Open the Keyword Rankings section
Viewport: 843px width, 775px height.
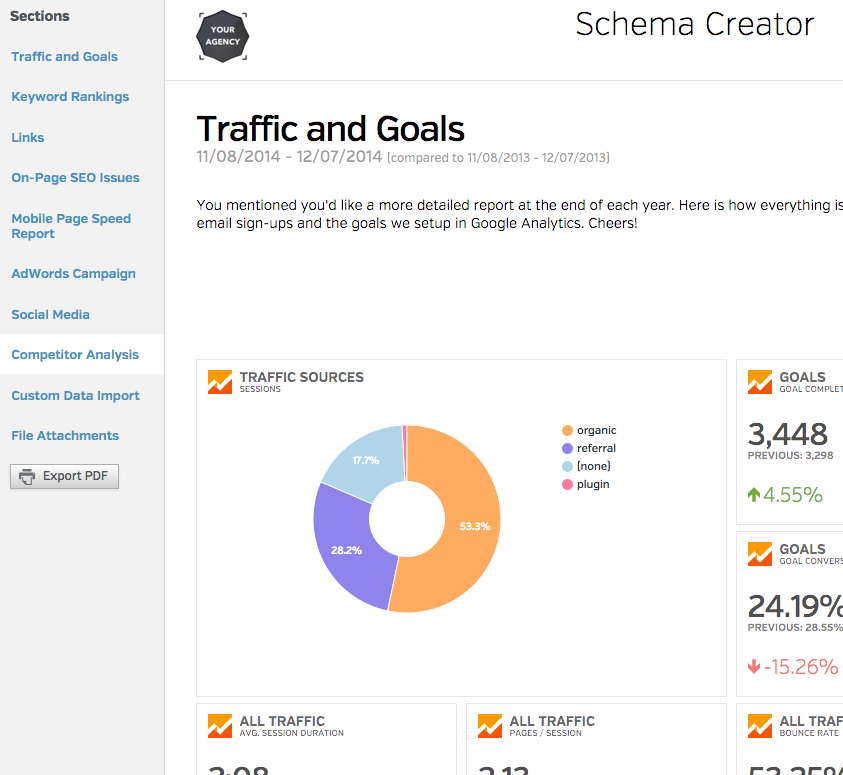[x=70, y=97]
